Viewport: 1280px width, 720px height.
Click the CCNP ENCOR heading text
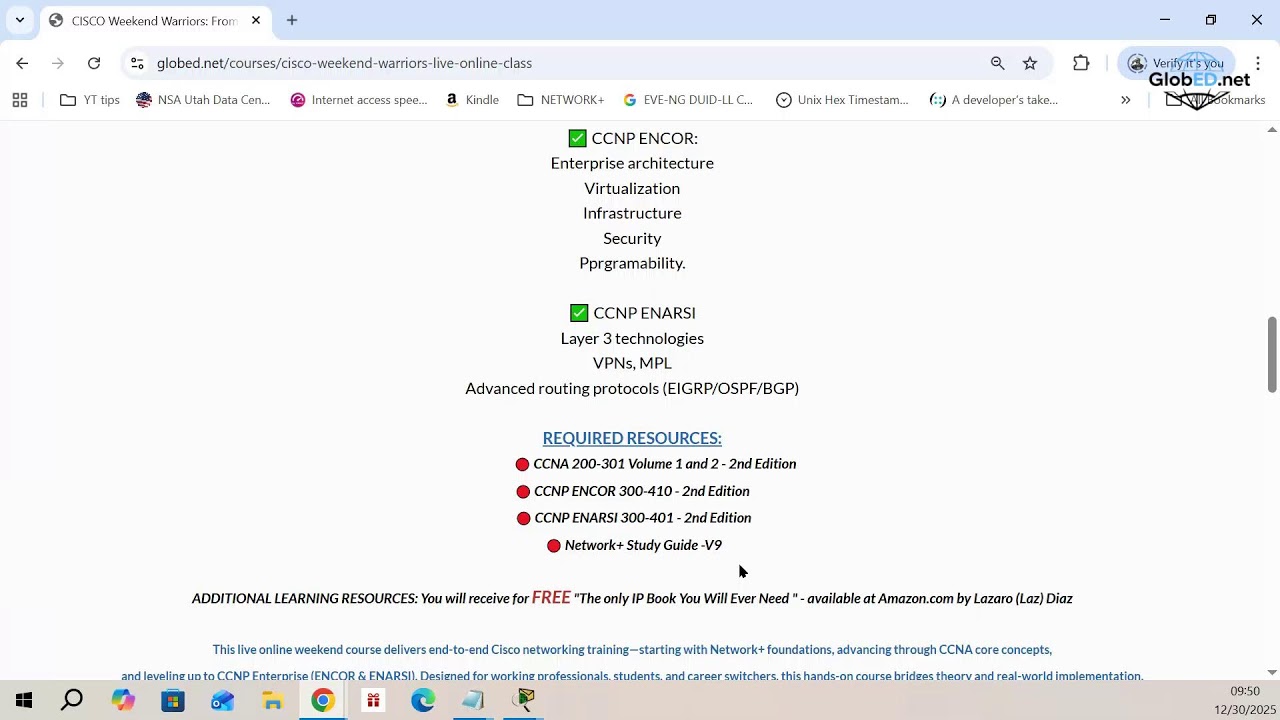644,138
